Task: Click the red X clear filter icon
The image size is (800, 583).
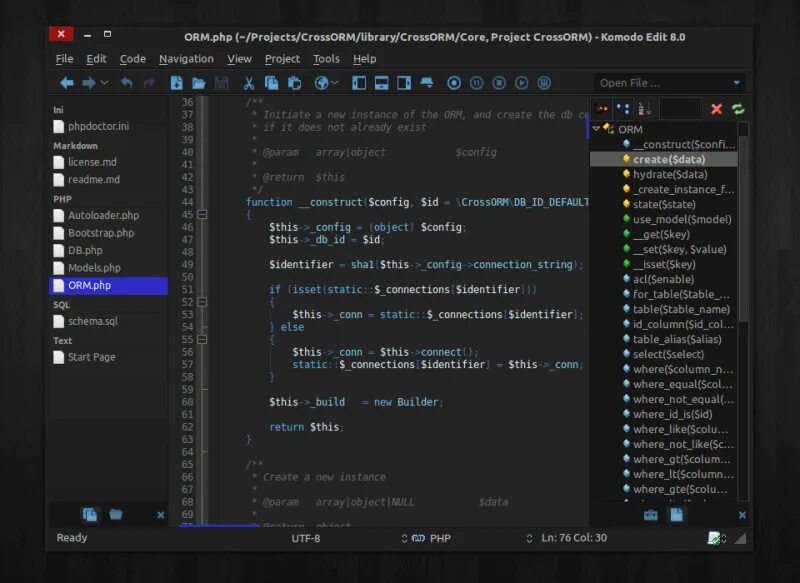Action: coord(716,109)
